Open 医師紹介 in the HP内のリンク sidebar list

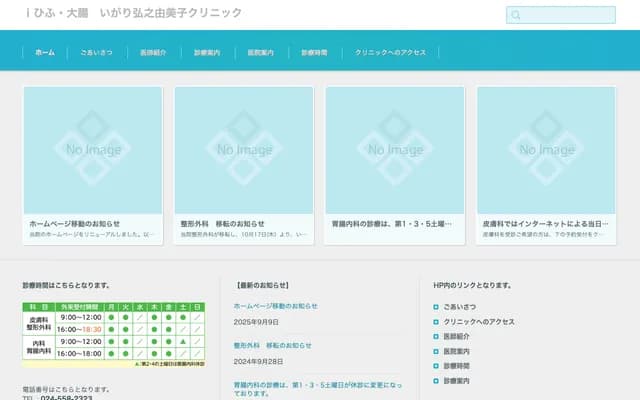pos(457,336)
